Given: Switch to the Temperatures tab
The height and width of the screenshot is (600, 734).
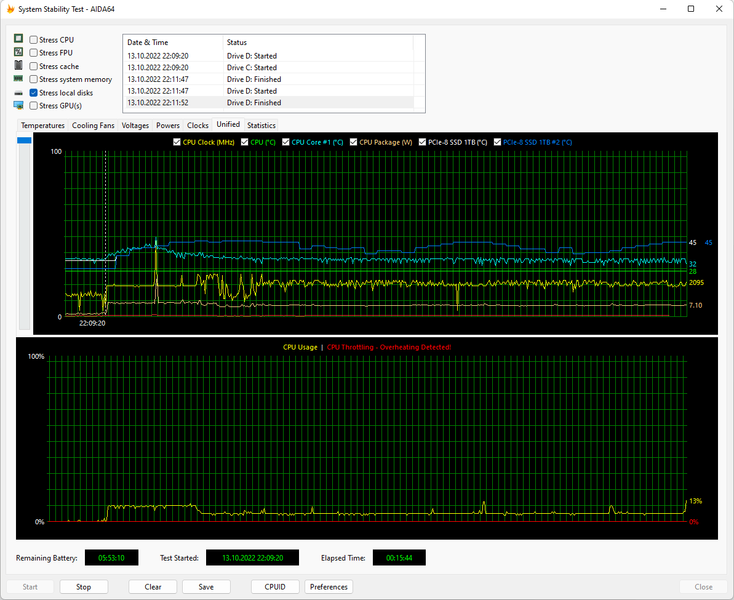Looking at the screenshot, I should 42,125.
